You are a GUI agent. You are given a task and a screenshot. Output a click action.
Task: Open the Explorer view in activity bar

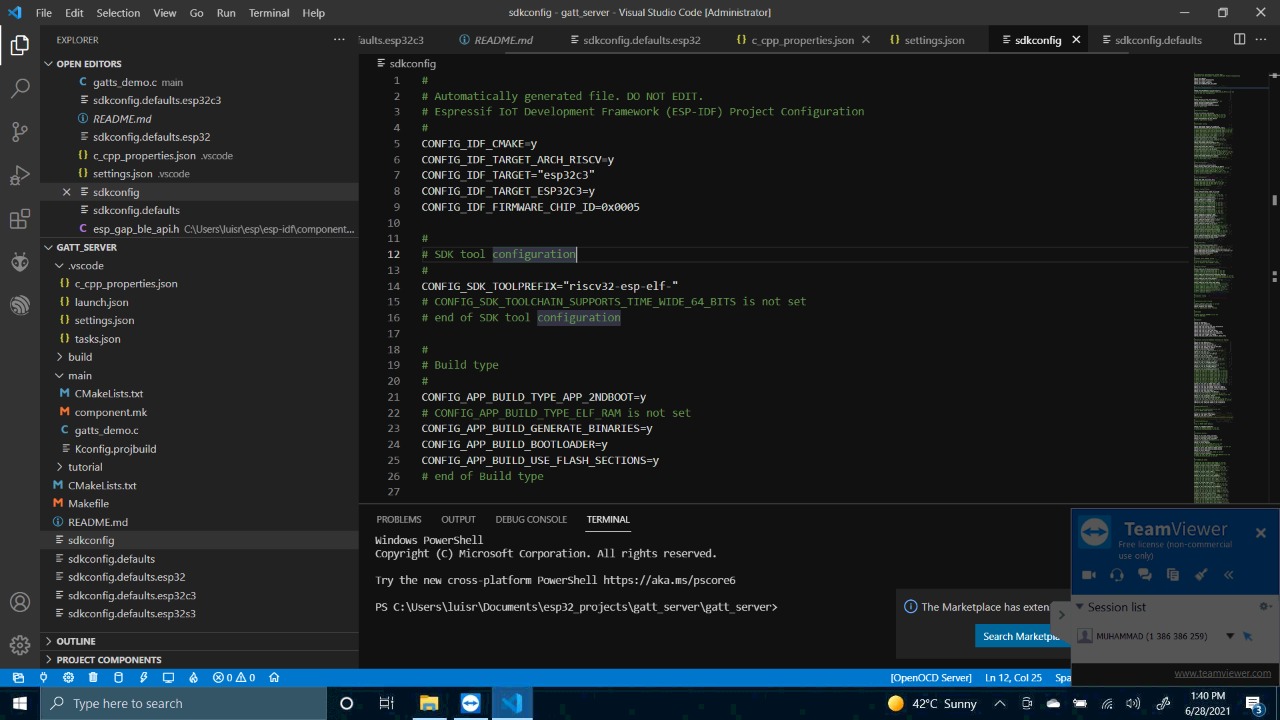tap(20, 45)
